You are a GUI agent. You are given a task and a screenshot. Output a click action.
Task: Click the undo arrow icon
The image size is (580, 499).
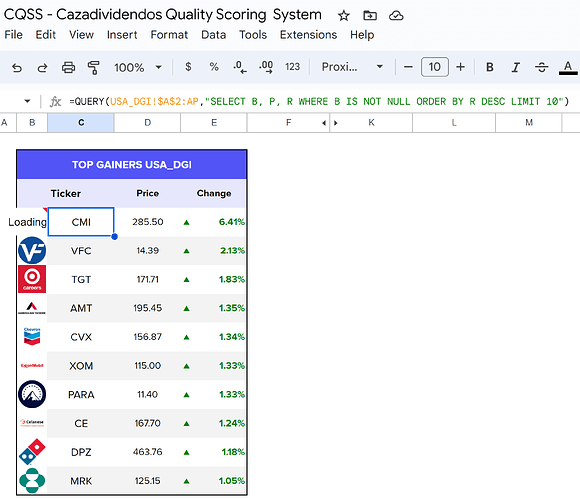point(17,68)
